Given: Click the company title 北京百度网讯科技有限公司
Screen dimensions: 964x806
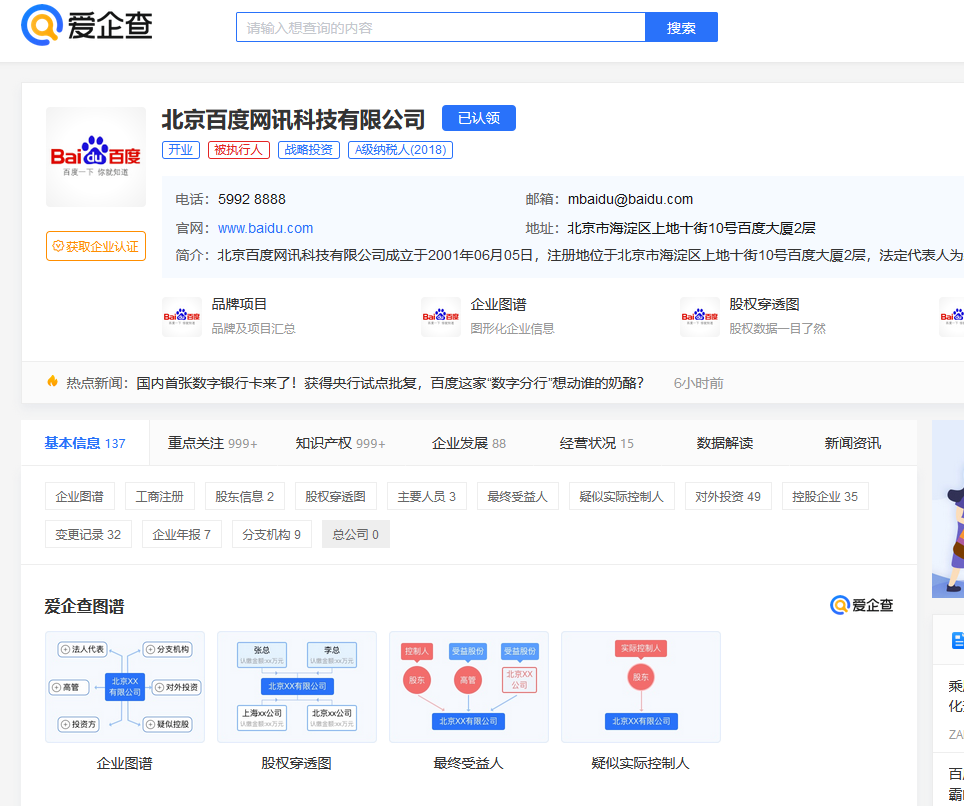Looking at the screenshot, I should [293, 119].
